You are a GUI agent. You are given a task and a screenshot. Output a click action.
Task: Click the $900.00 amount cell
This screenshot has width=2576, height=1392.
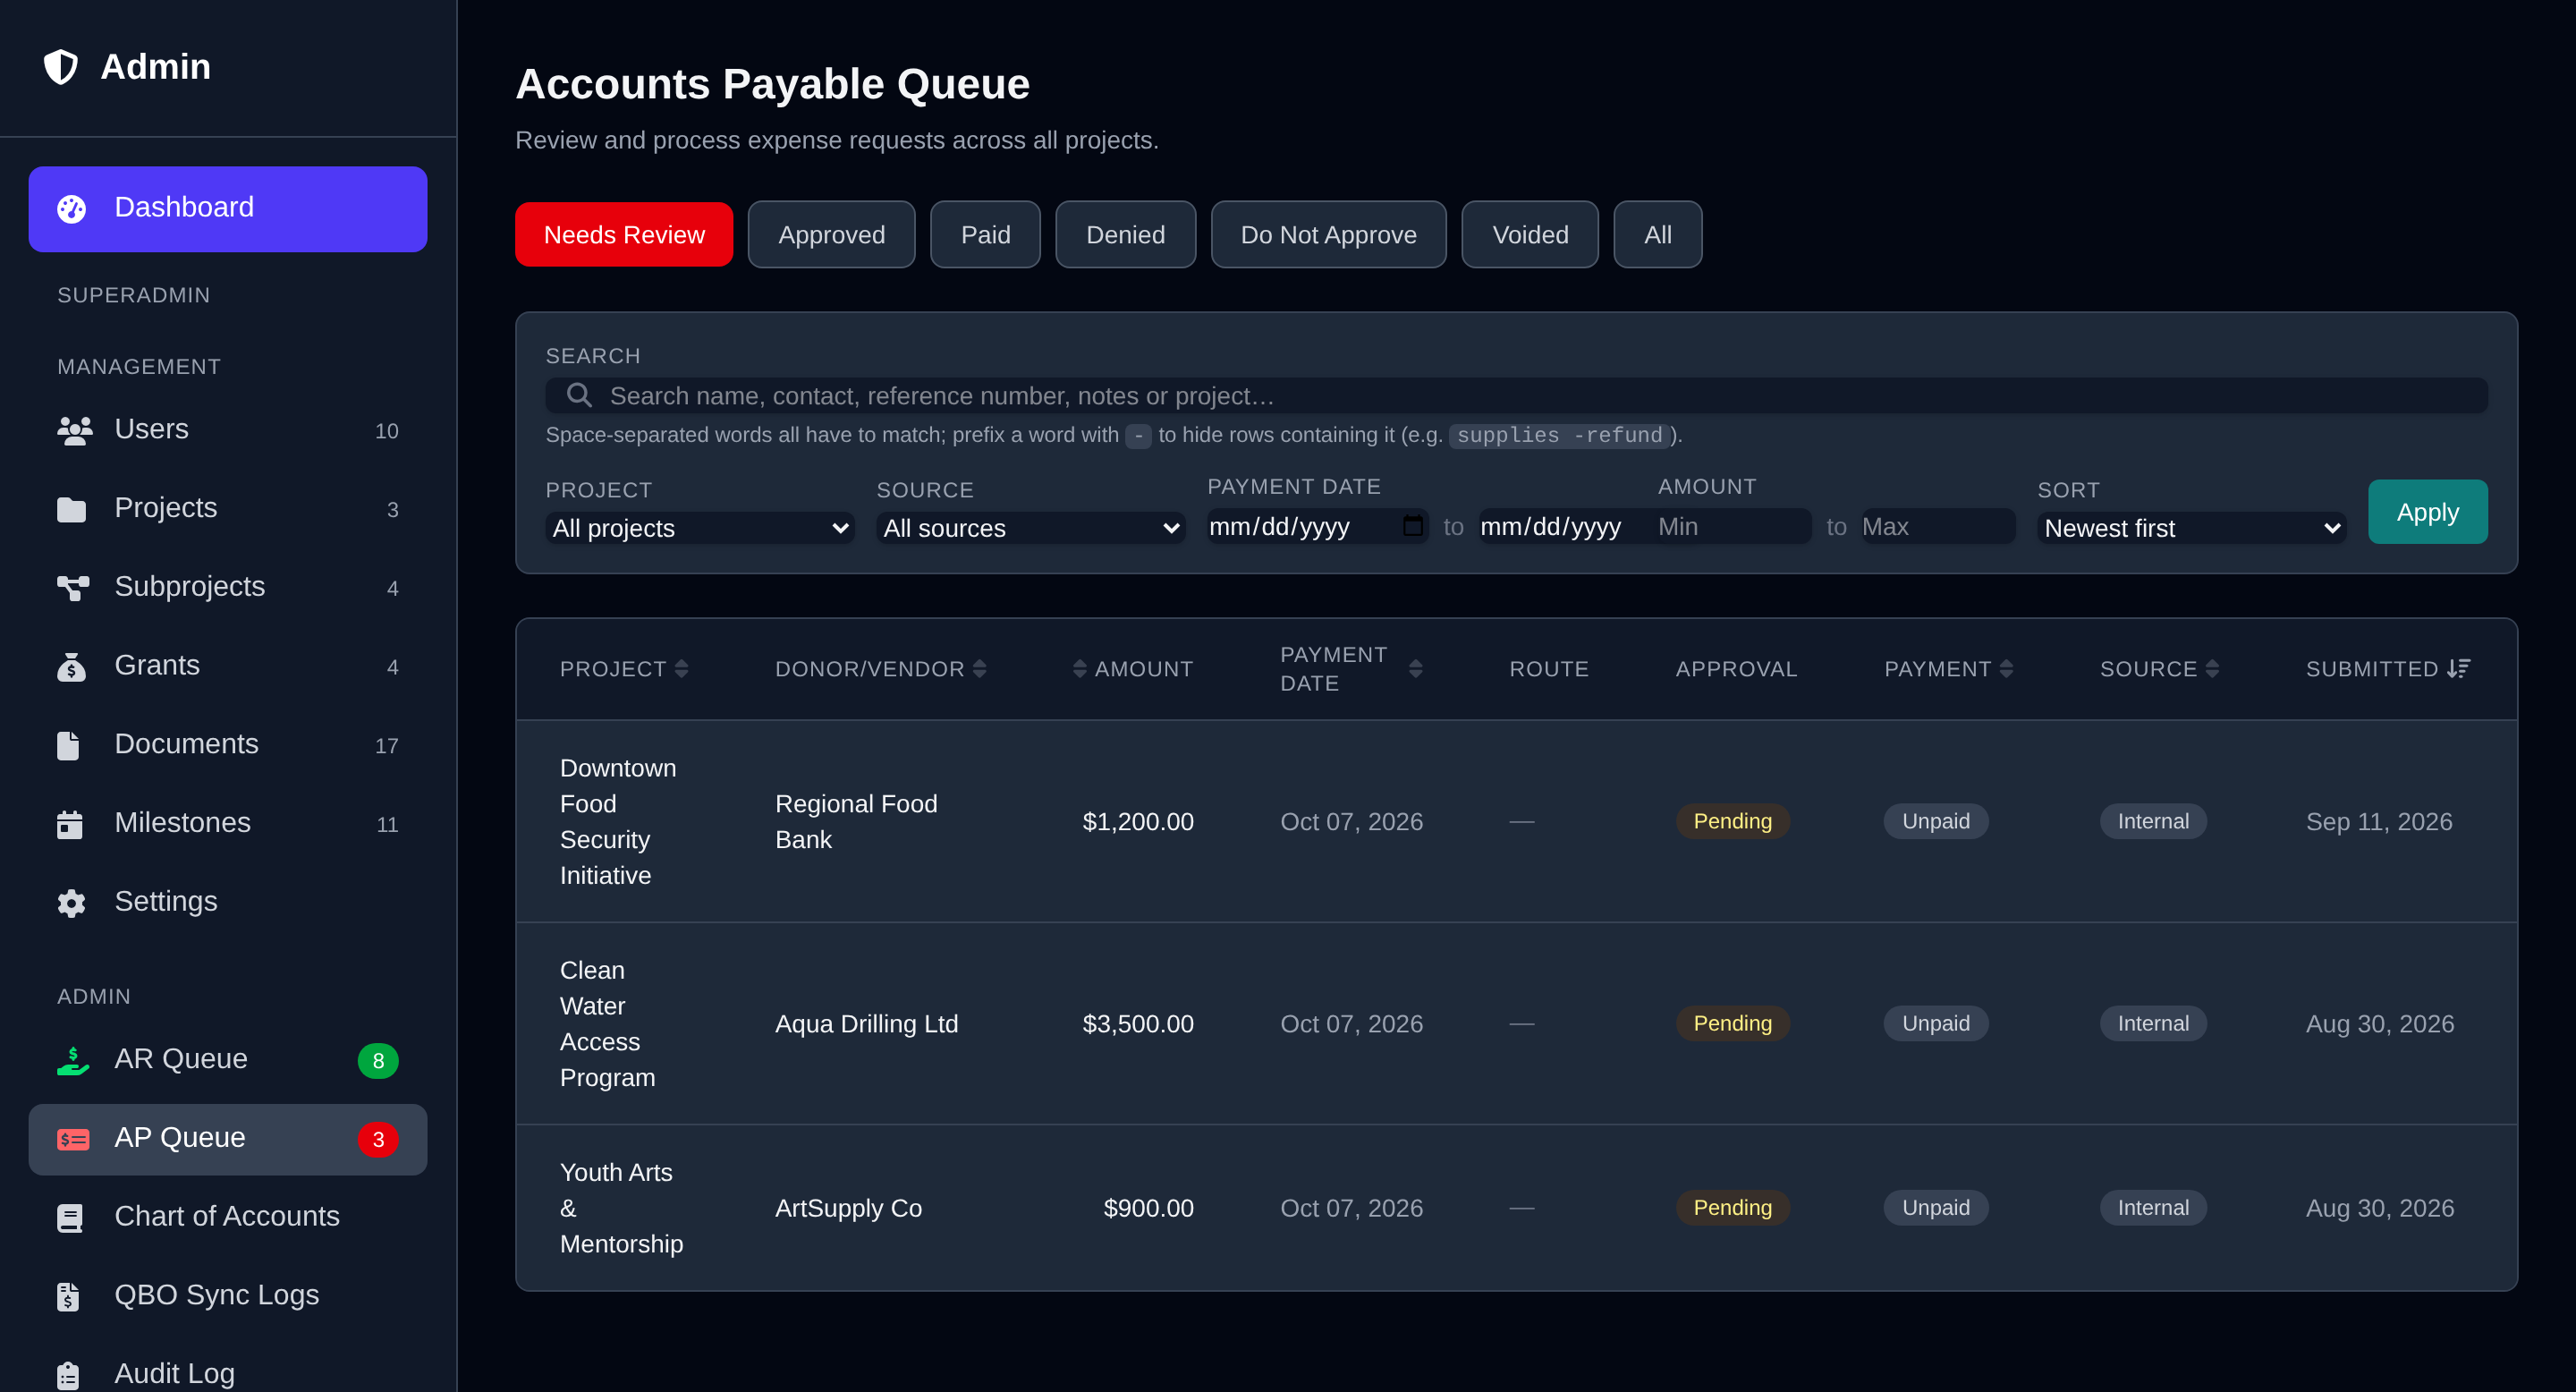[1148, 1208]
